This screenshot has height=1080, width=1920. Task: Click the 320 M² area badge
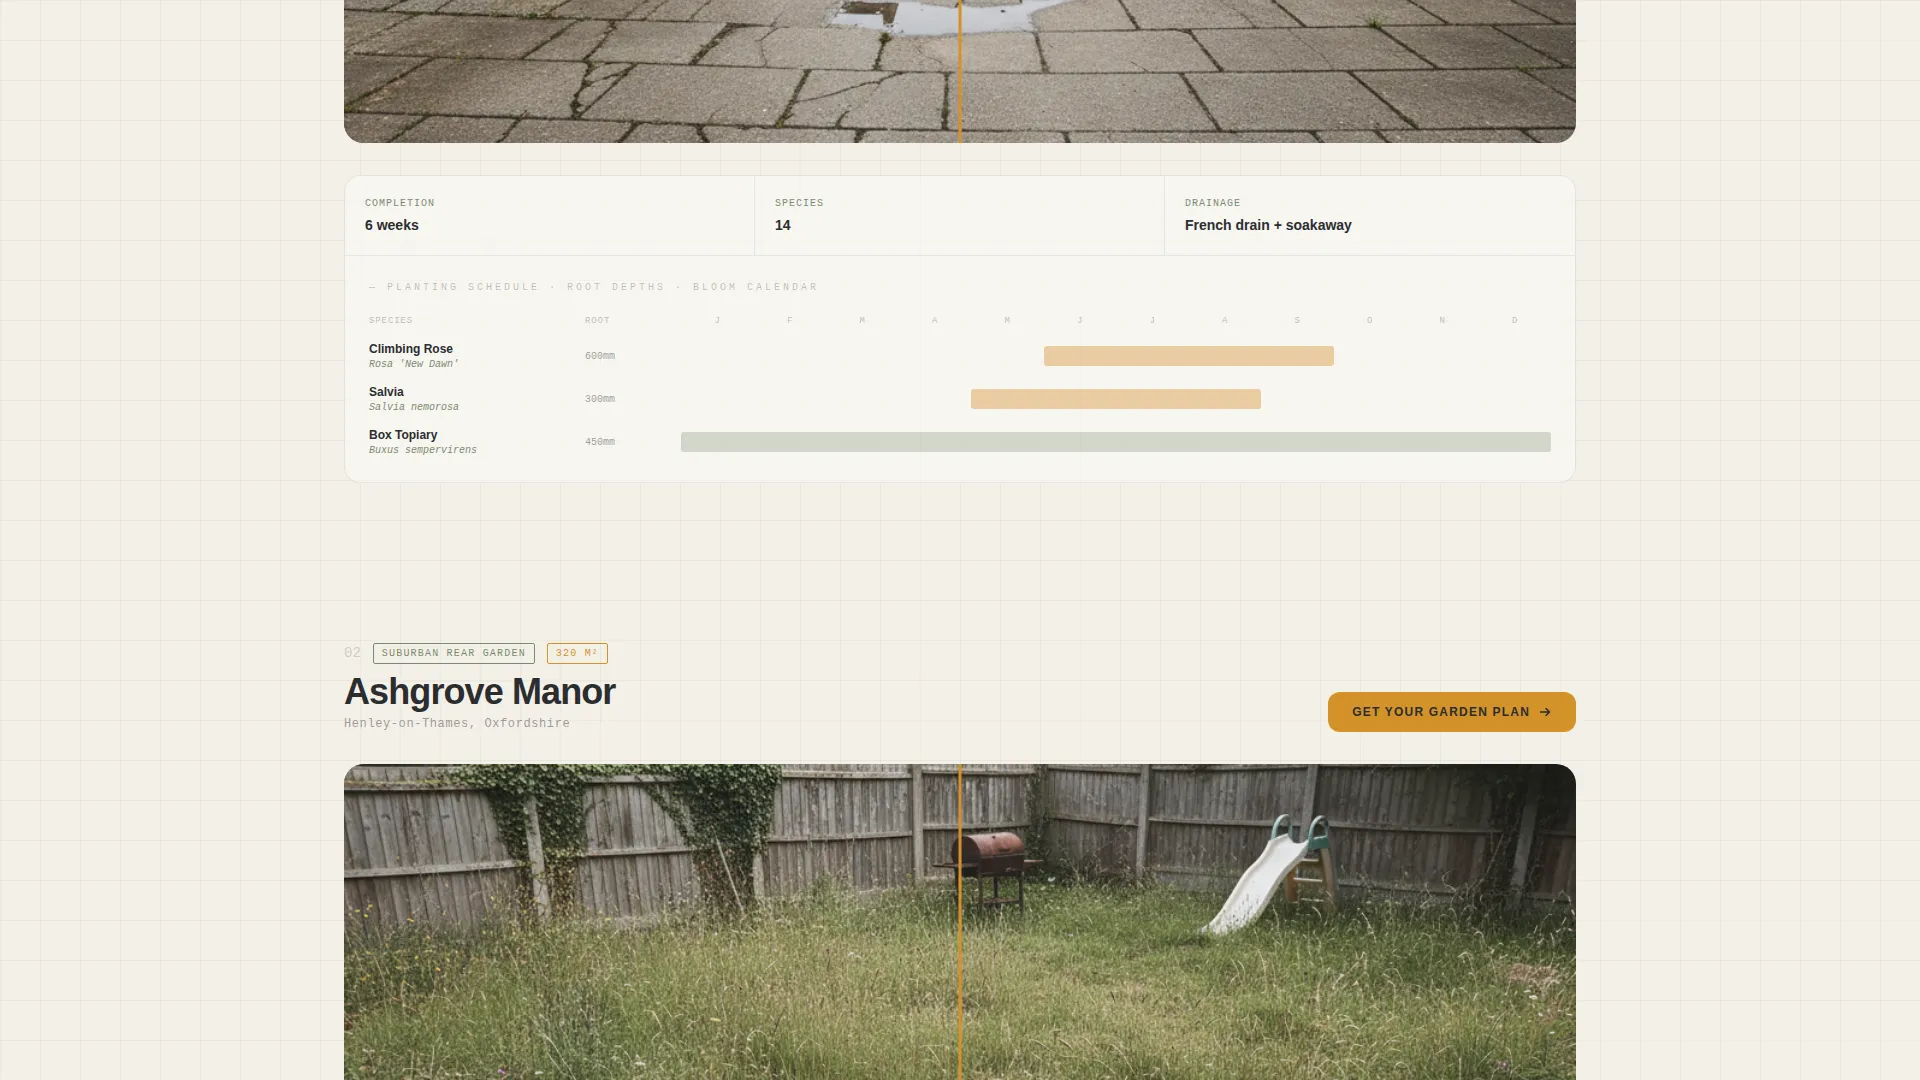pyautogui.click(x=577, y=653)
